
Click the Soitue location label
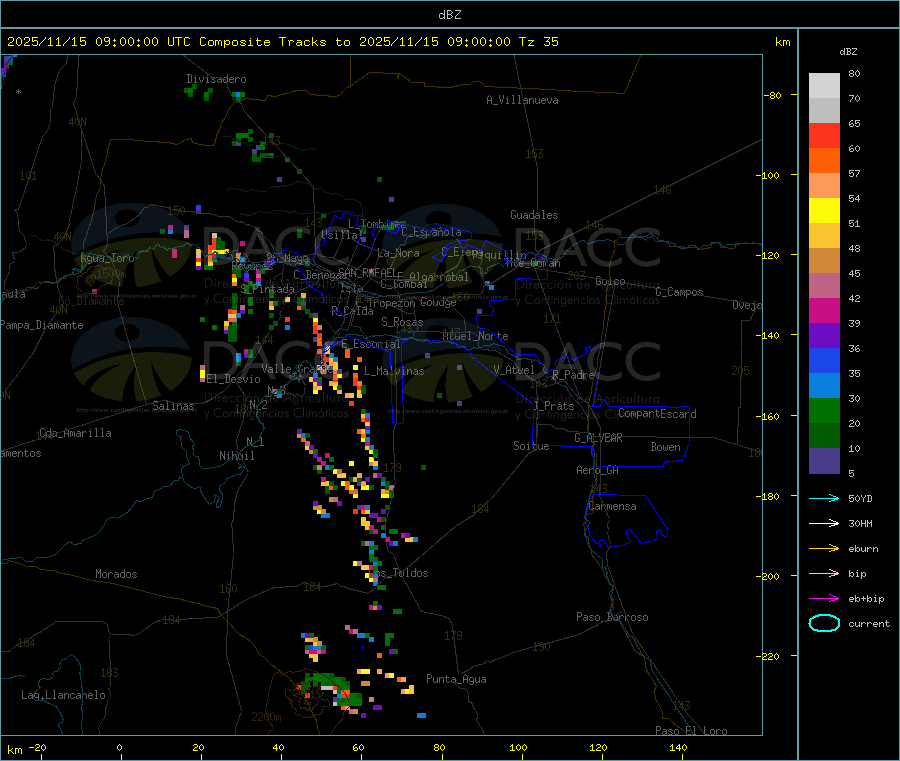click(x=531, y=446)
